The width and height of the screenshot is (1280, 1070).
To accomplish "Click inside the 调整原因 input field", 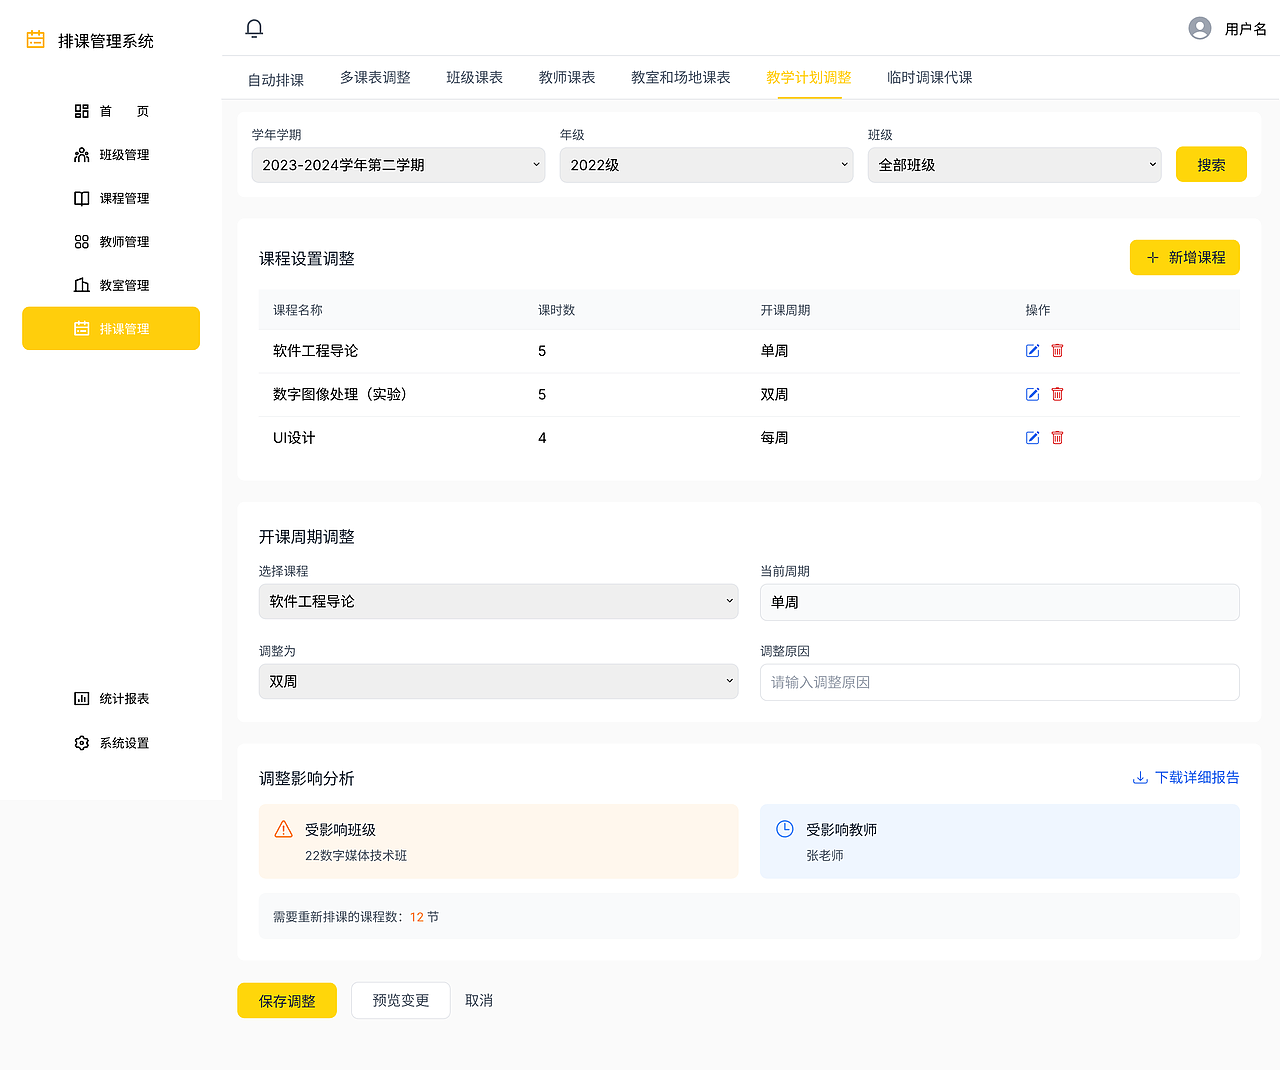I will 999,682.
